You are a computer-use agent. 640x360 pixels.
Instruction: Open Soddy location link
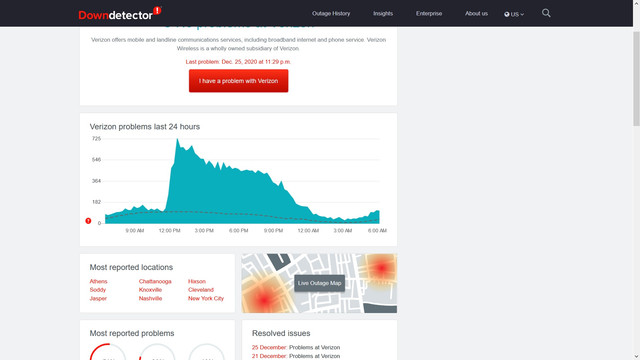[98, 290]
